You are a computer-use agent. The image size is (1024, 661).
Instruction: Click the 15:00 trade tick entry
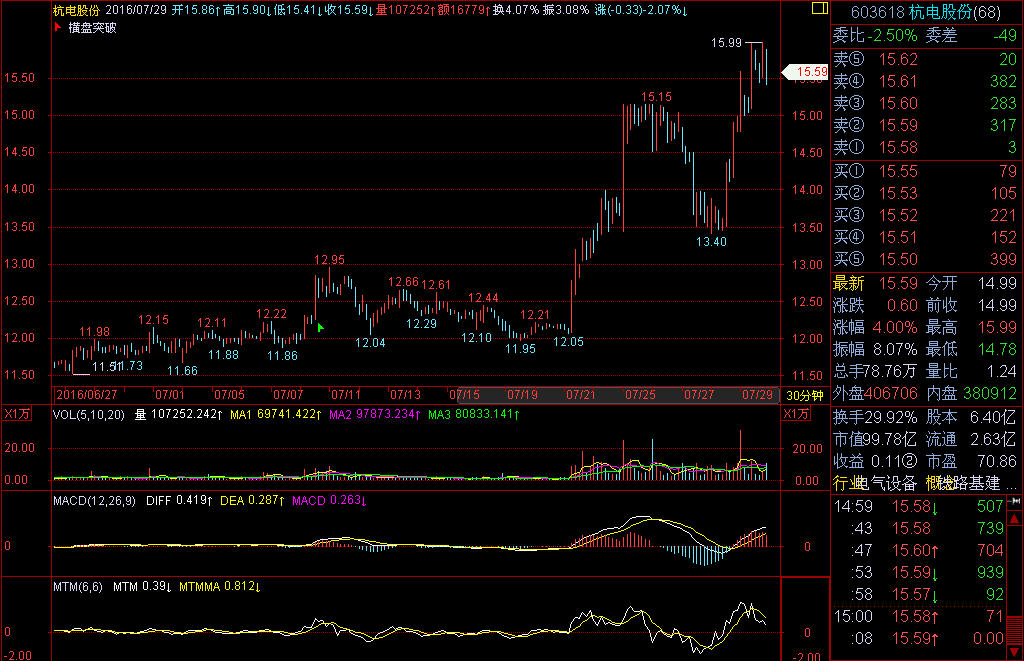point(925,616)
